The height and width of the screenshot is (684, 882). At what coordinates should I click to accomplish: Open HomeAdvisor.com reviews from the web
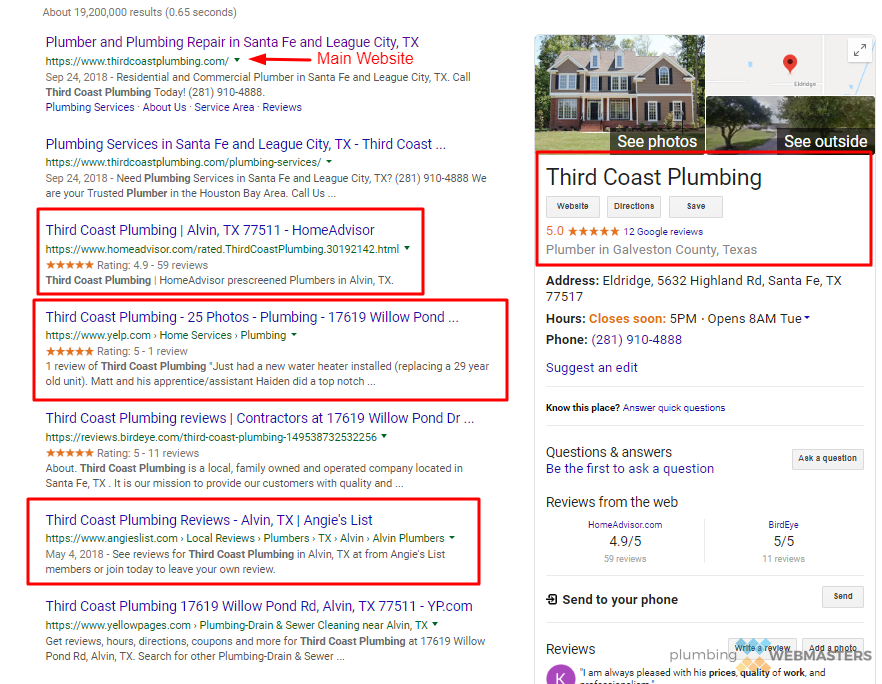click(625, 525)
